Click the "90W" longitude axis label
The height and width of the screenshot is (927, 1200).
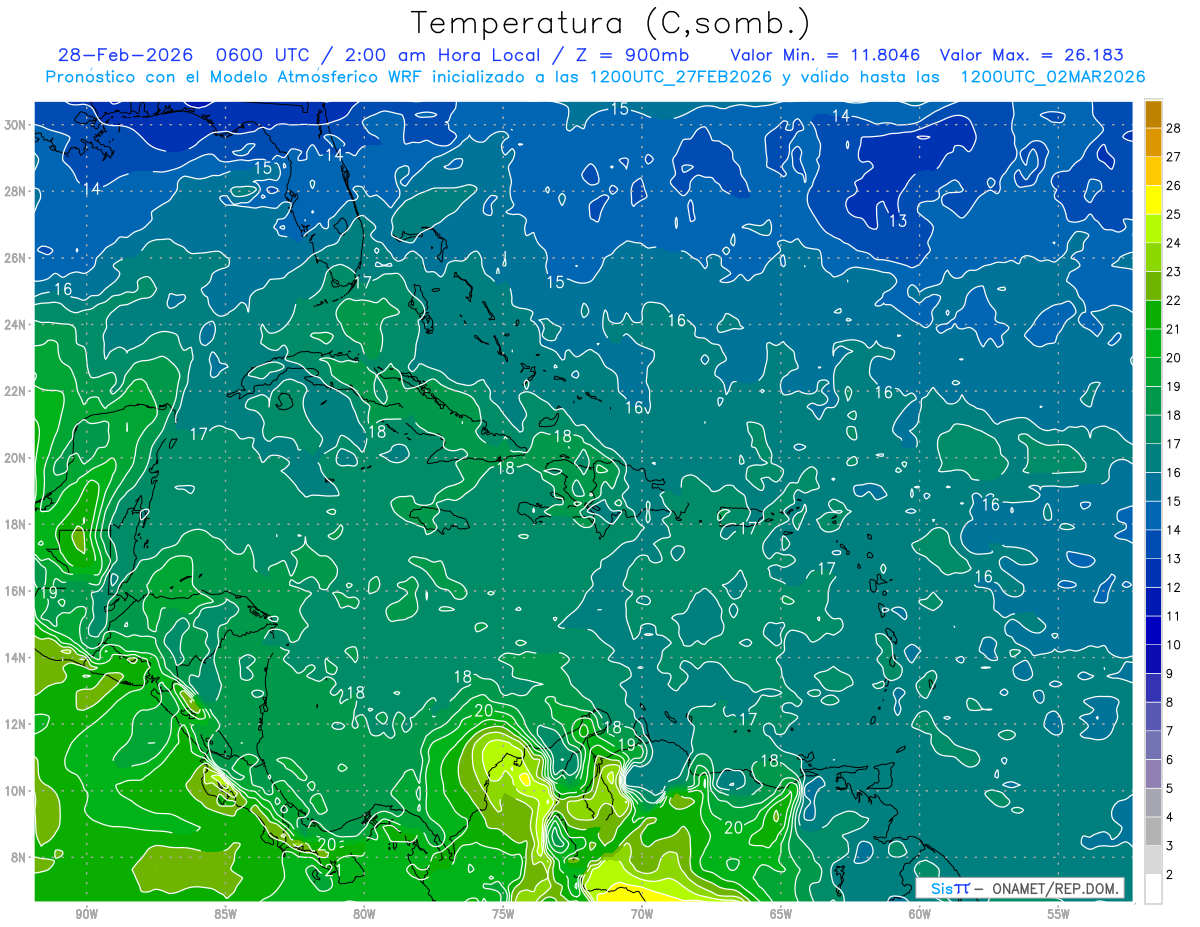(x=86, y=914)
